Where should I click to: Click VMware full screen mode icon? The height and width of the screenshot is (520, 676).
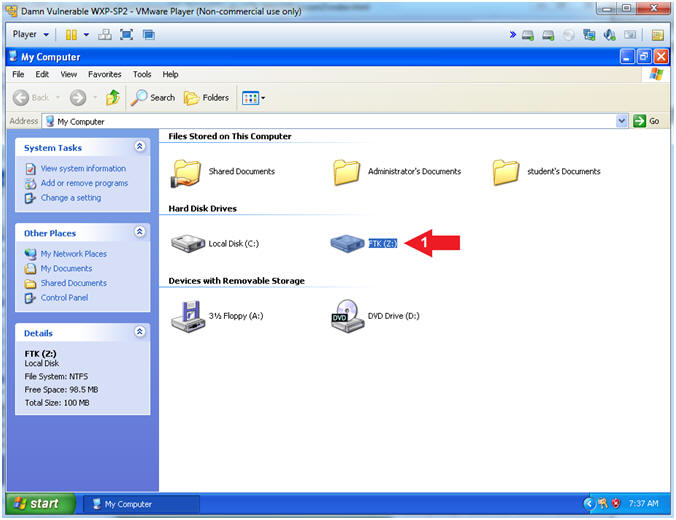click(x=126, y=34)
